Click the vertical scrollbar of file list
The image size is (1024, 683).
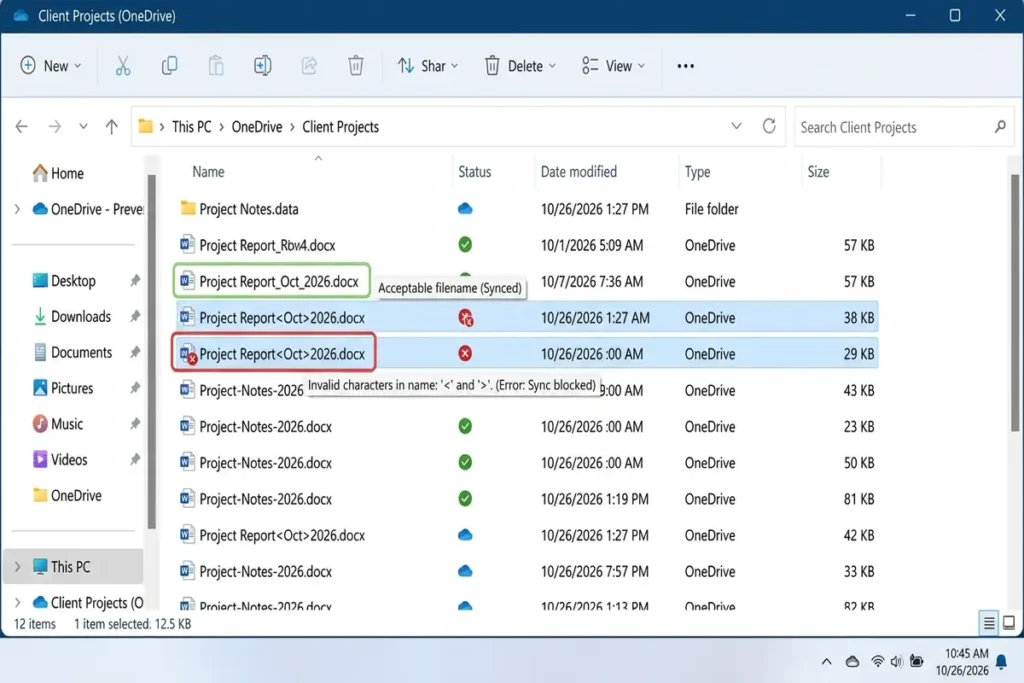pos(1014,303)
